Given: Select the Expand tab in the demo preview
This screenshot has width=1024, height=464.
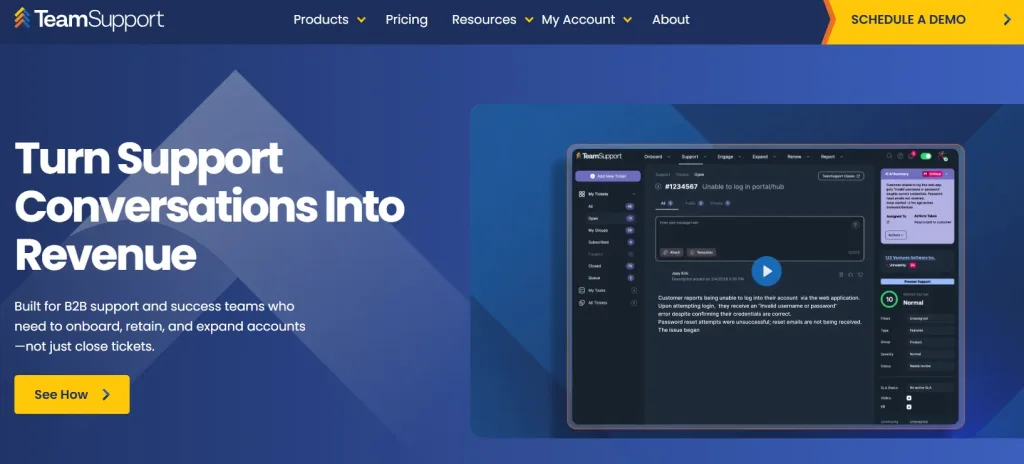Looking at the screenshot, I should pos(762,157).
